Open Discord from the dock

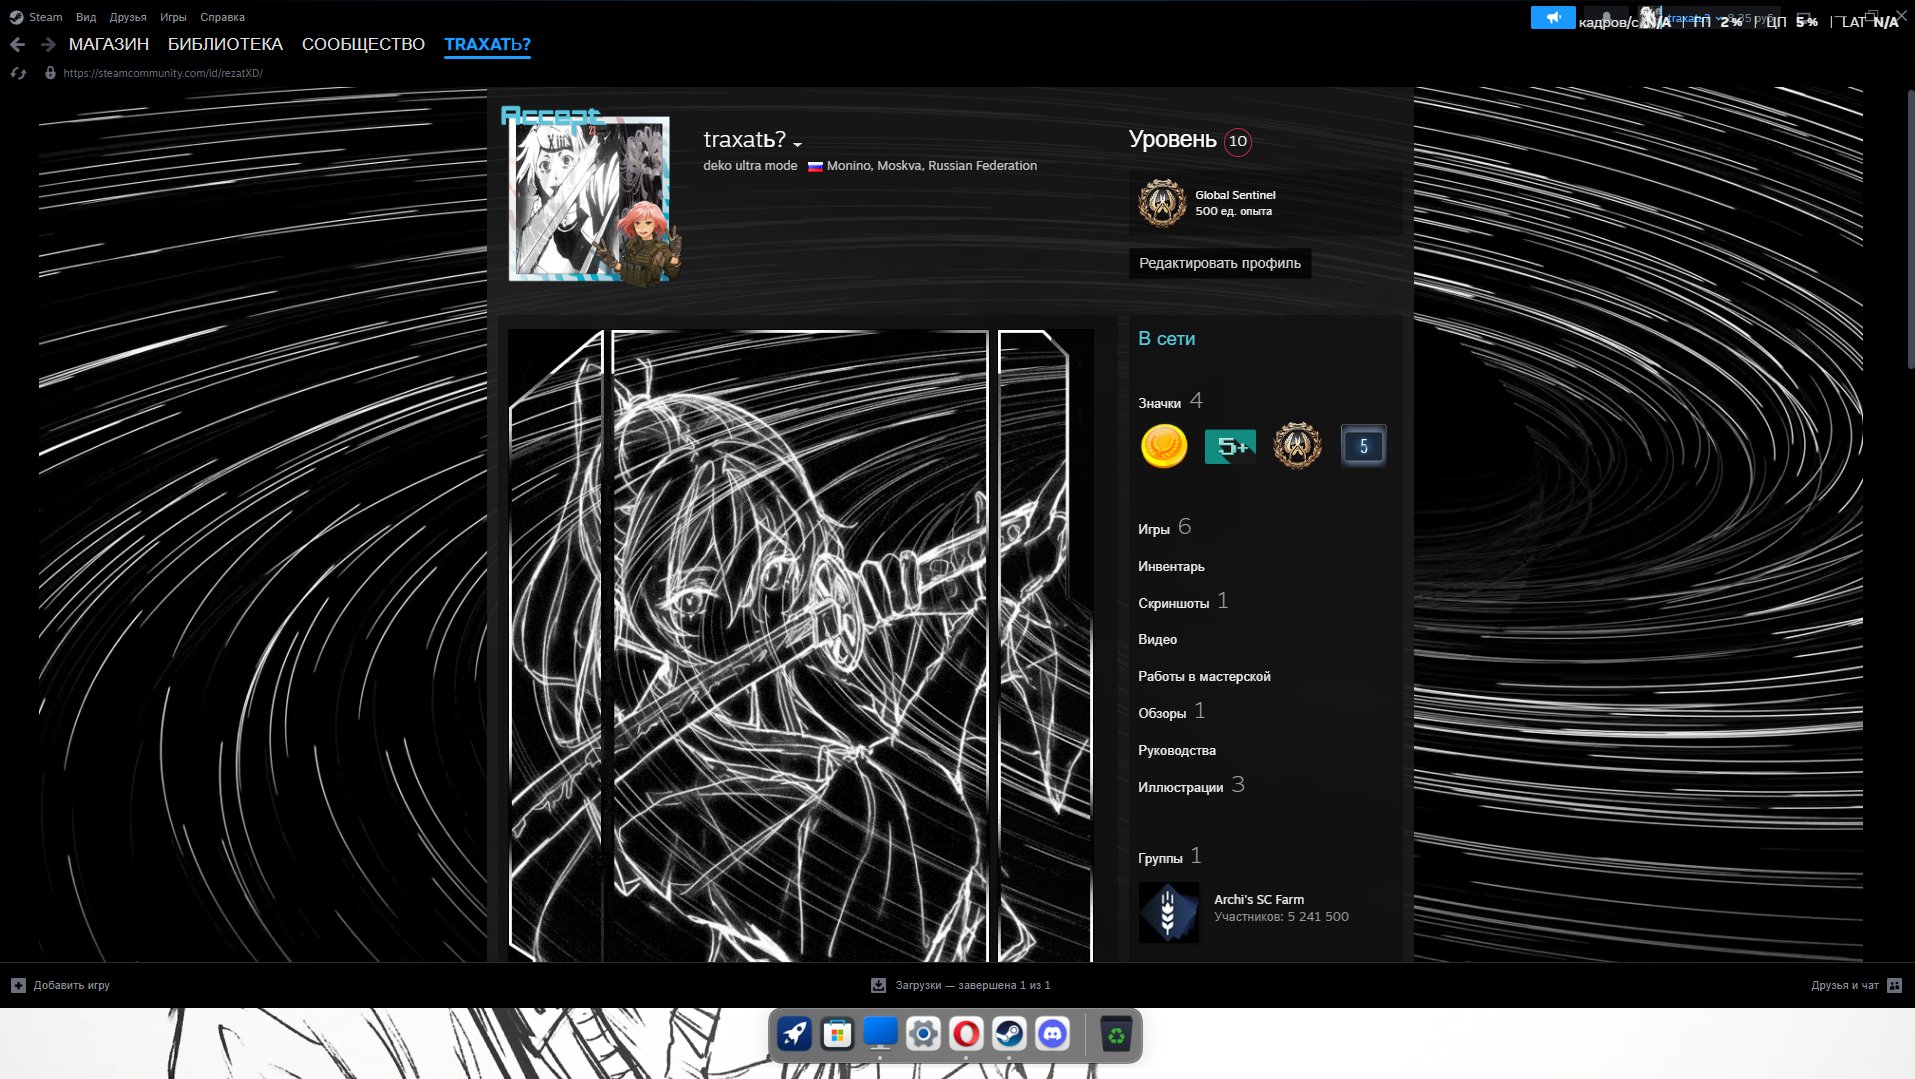[x=1052, y=1033]
